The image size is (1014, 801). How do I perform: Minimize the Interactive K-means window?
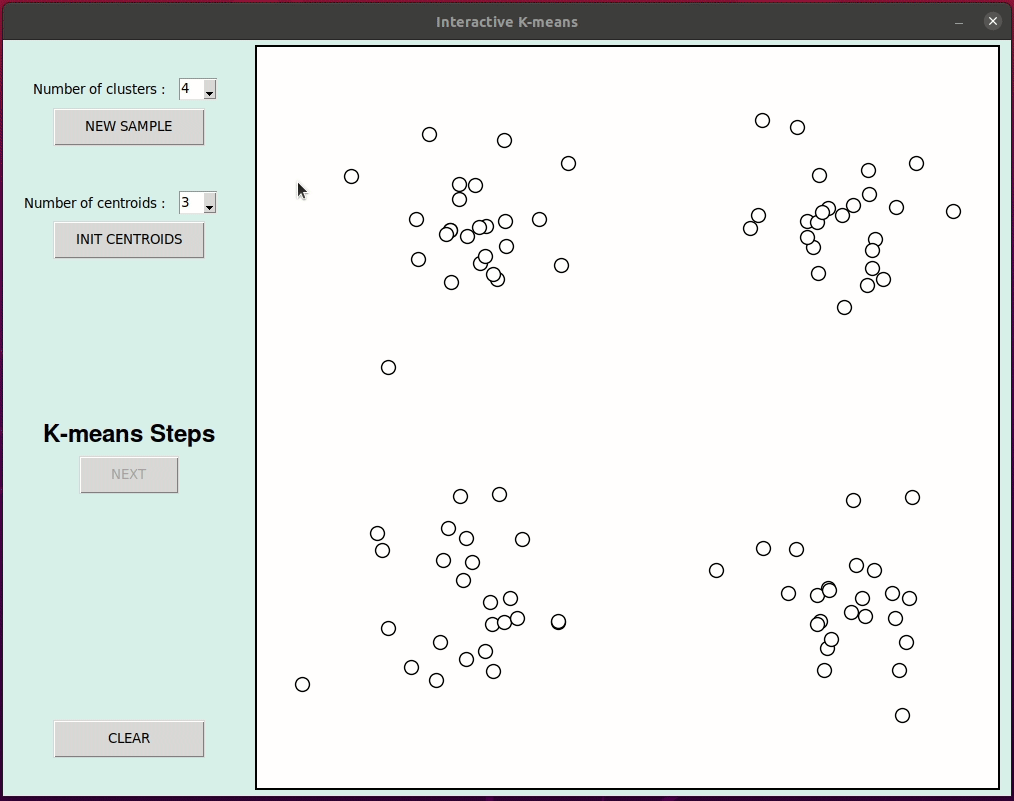[x=959, y=22]
